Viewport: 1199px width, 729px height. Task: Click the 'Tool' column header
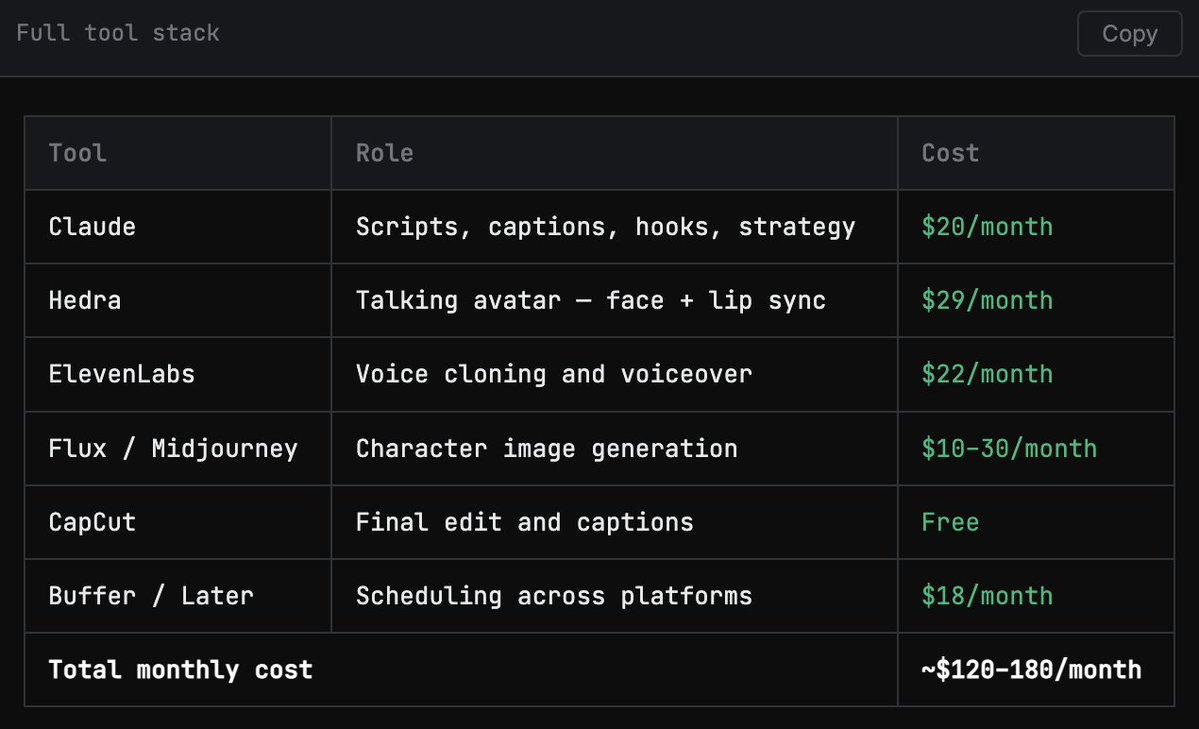click(178, 153)
